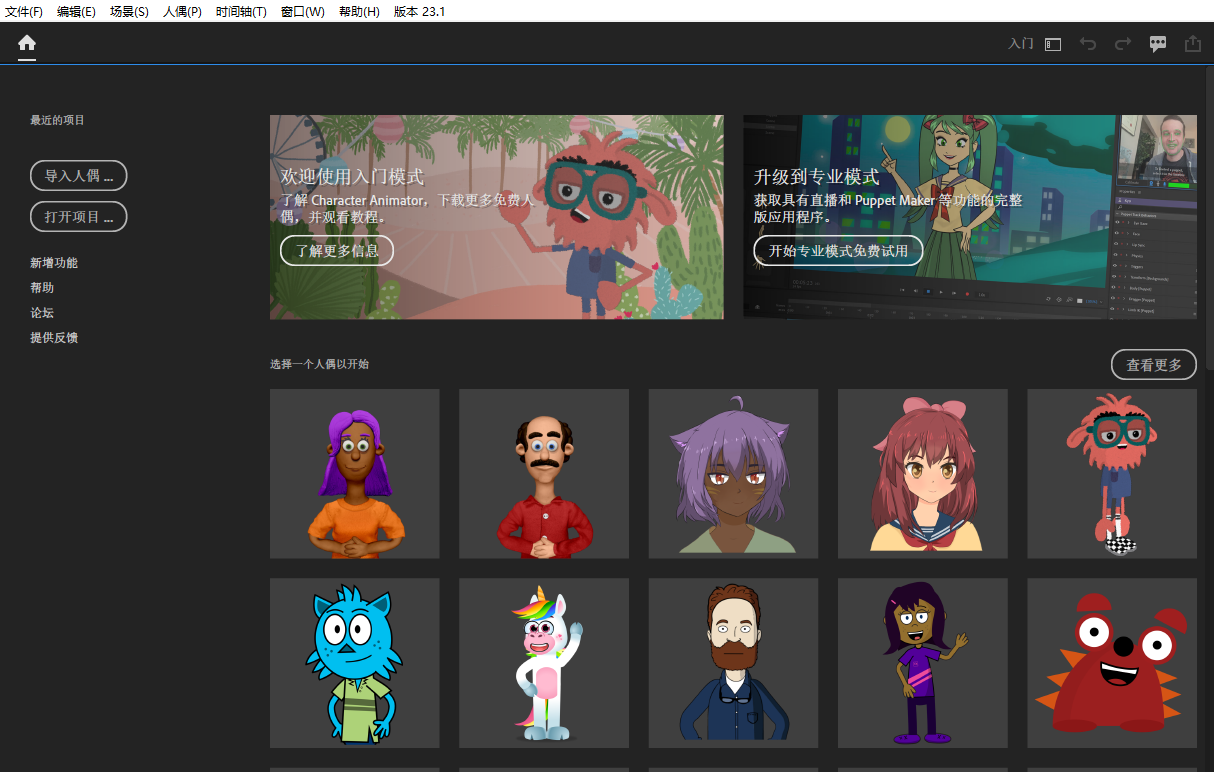Open the 时间轴(T) menu
Image resolution: width=1214 pixels, height=772 pixels.
(241, 11)
